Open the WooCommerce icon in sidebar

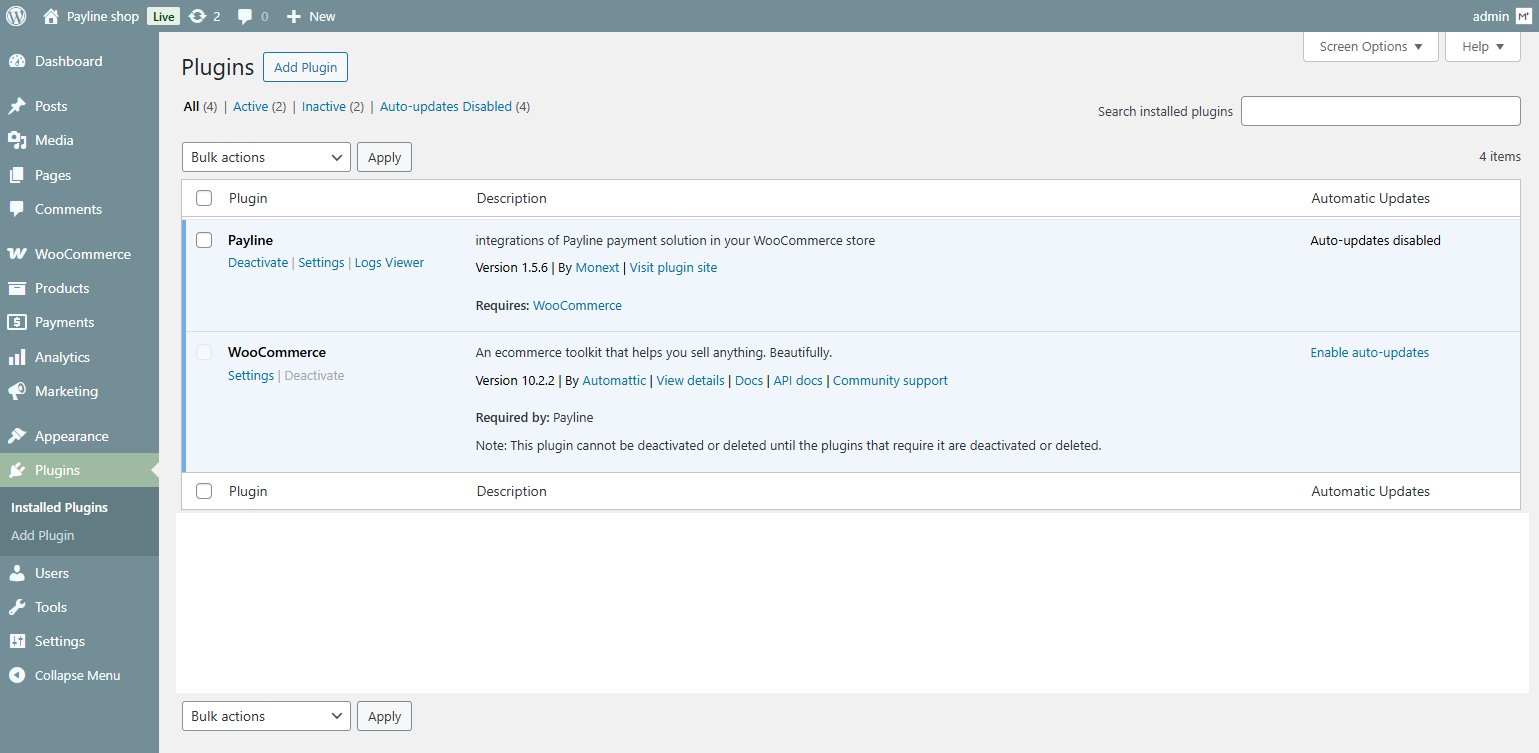17,254
